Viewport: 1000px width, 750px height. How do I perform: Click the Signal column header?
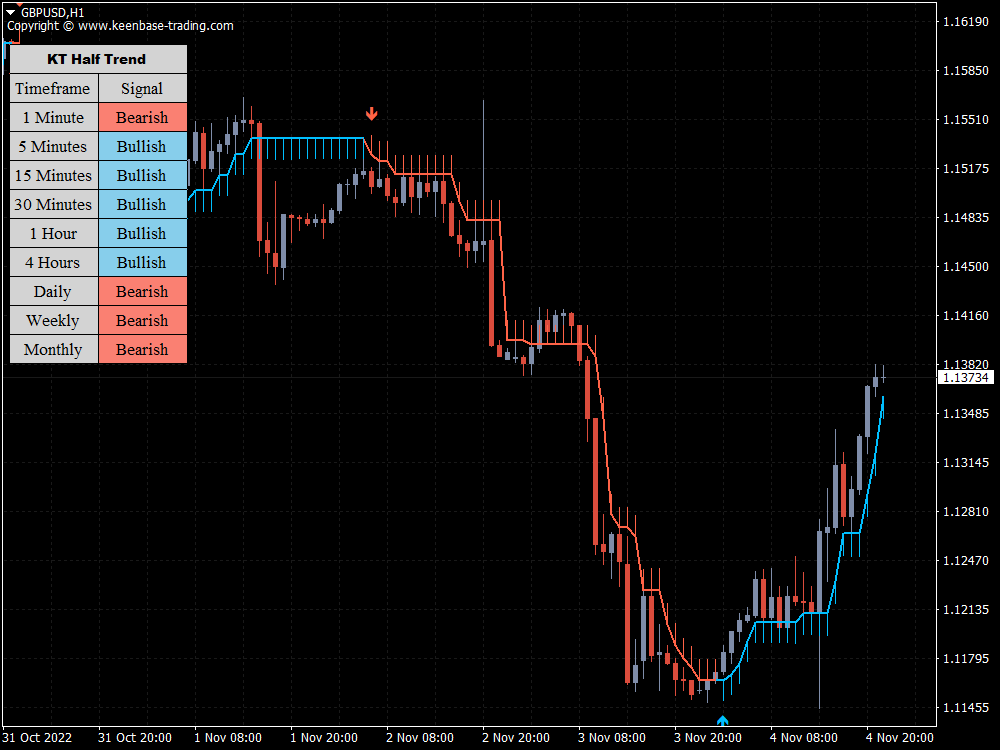143,88
